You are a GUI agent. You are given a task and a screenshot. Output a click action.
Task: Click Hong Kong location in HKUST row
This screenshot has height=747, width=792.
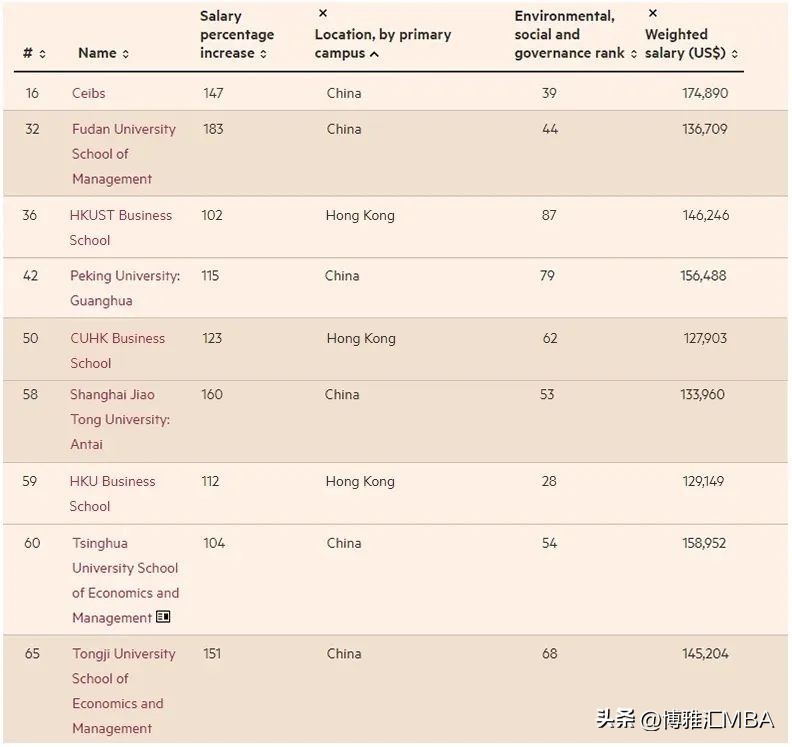[360, 215]
